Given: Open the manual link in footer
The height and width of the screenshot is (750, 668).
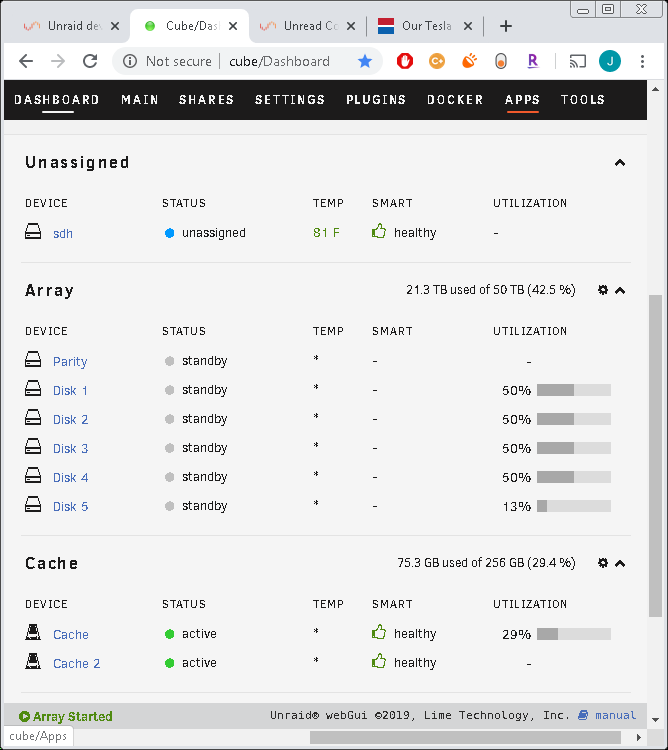Looking at the screenshot, I should pos(615,715).
